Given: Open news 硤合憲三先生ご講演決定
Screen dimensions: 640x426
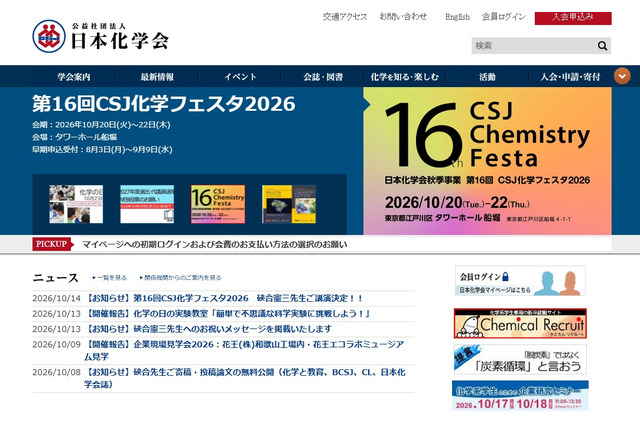Looking at the screenshot, I should [x=224, y=298].
